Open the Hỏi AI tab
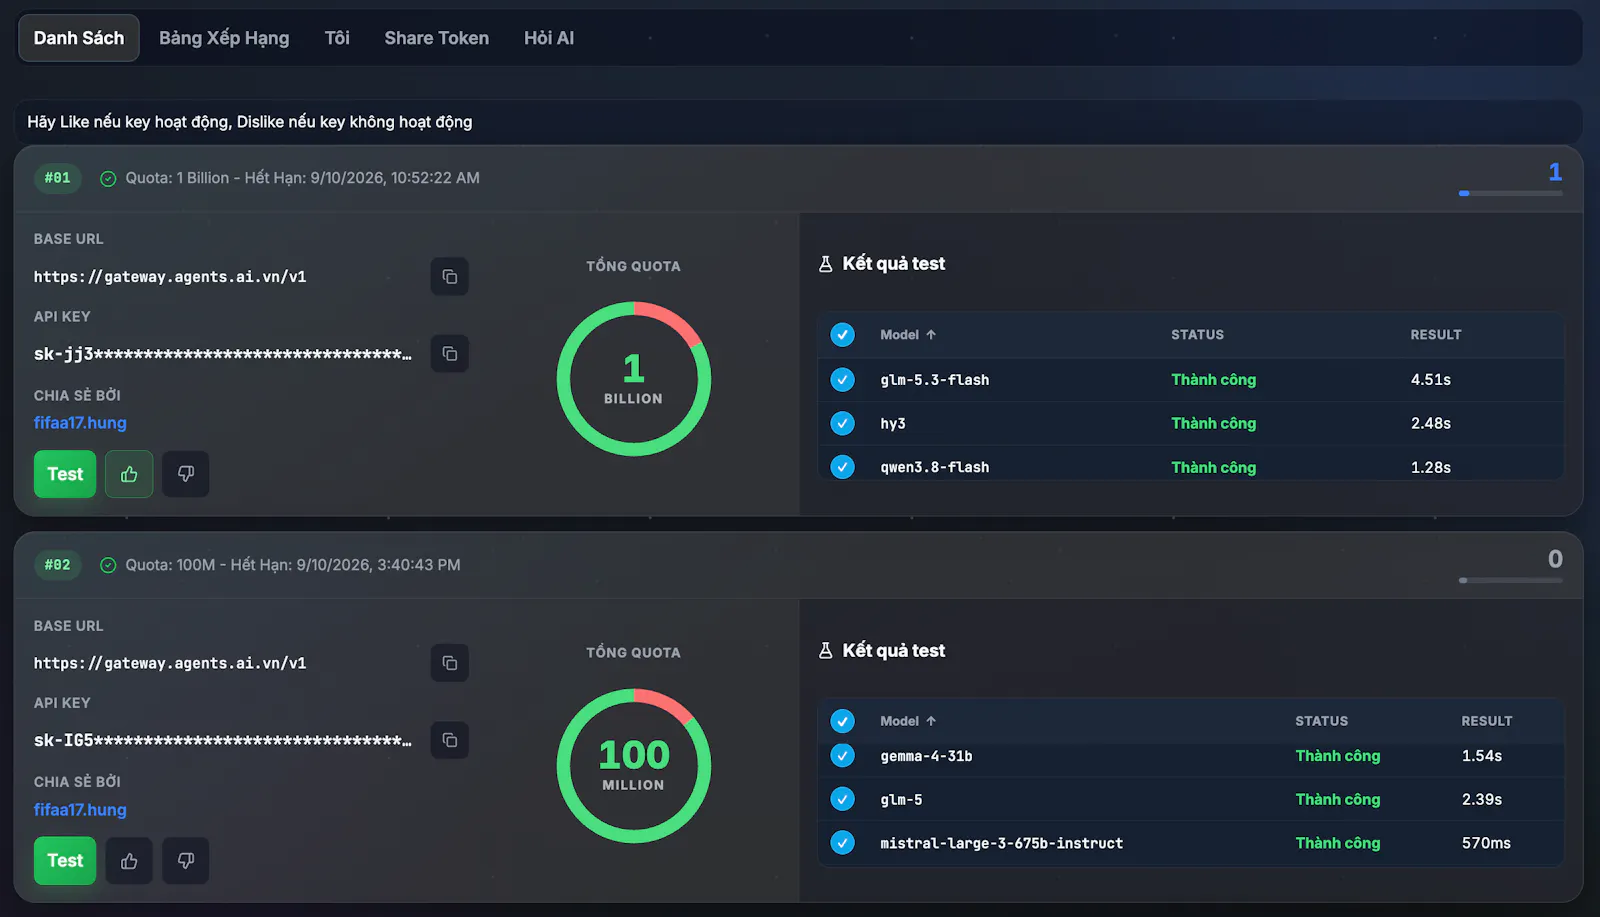Screen dimensions: 1600x917 click(x=549, y=38)
